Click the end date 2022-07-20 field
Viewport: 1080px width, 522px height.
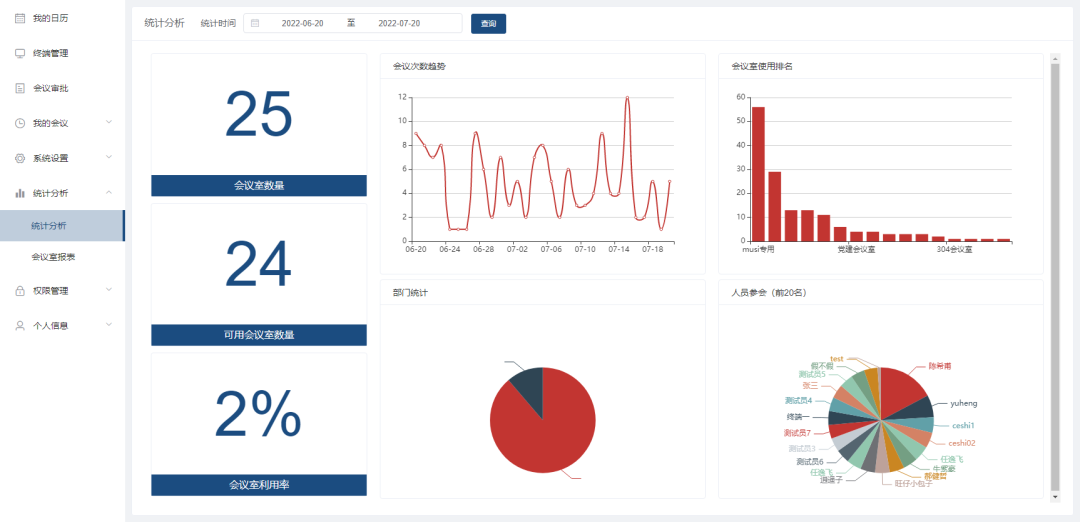coord(399,23)
